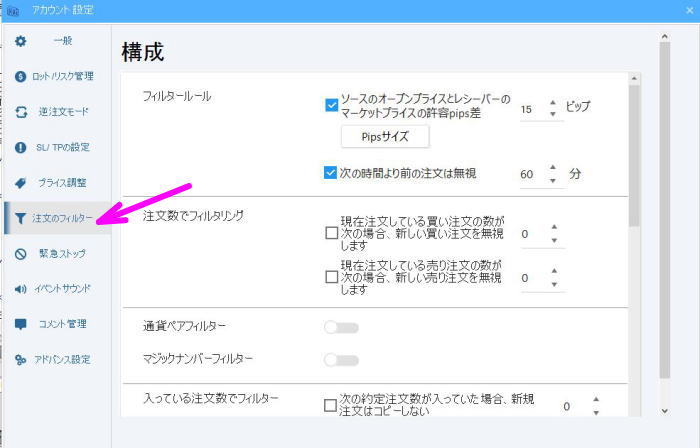Open the イベントサウンド section
This screenshot has height=448, width=700.
tap(58, 289)
